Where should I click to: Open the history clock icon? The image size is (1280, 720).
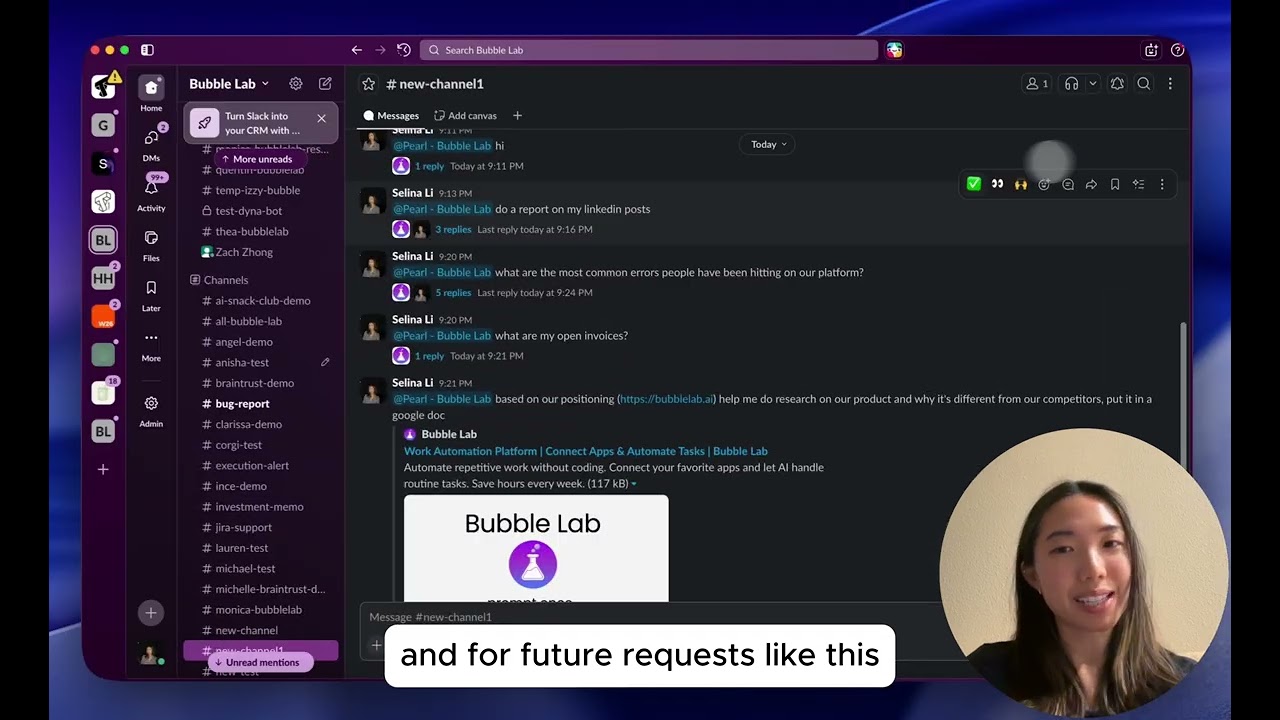pos(404,50)
